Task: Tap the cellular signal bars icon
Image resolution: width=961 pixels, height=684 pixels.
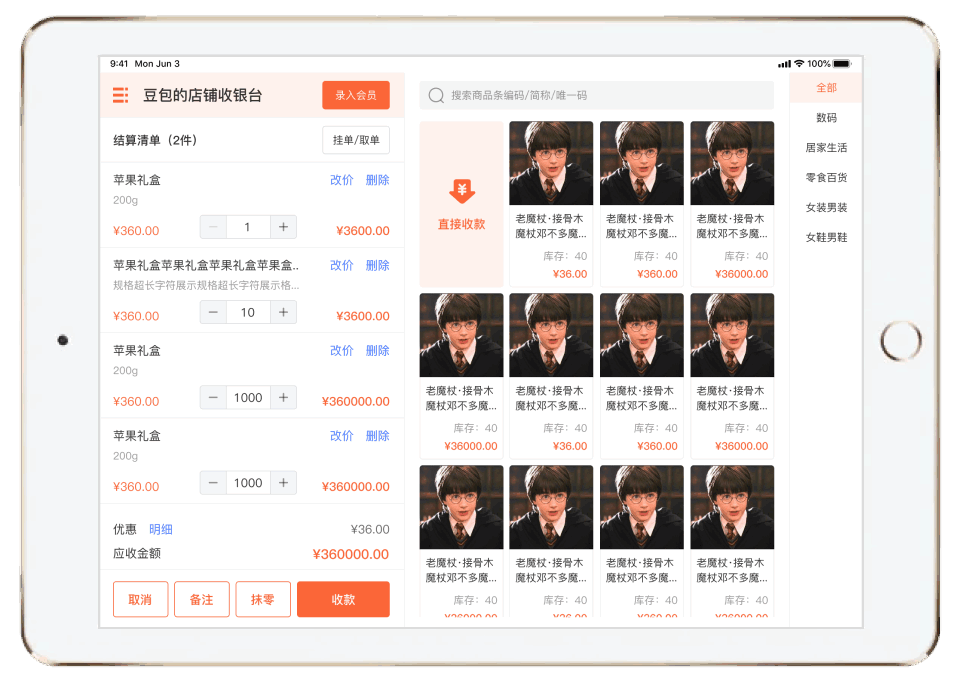Action: pos(784,64)
